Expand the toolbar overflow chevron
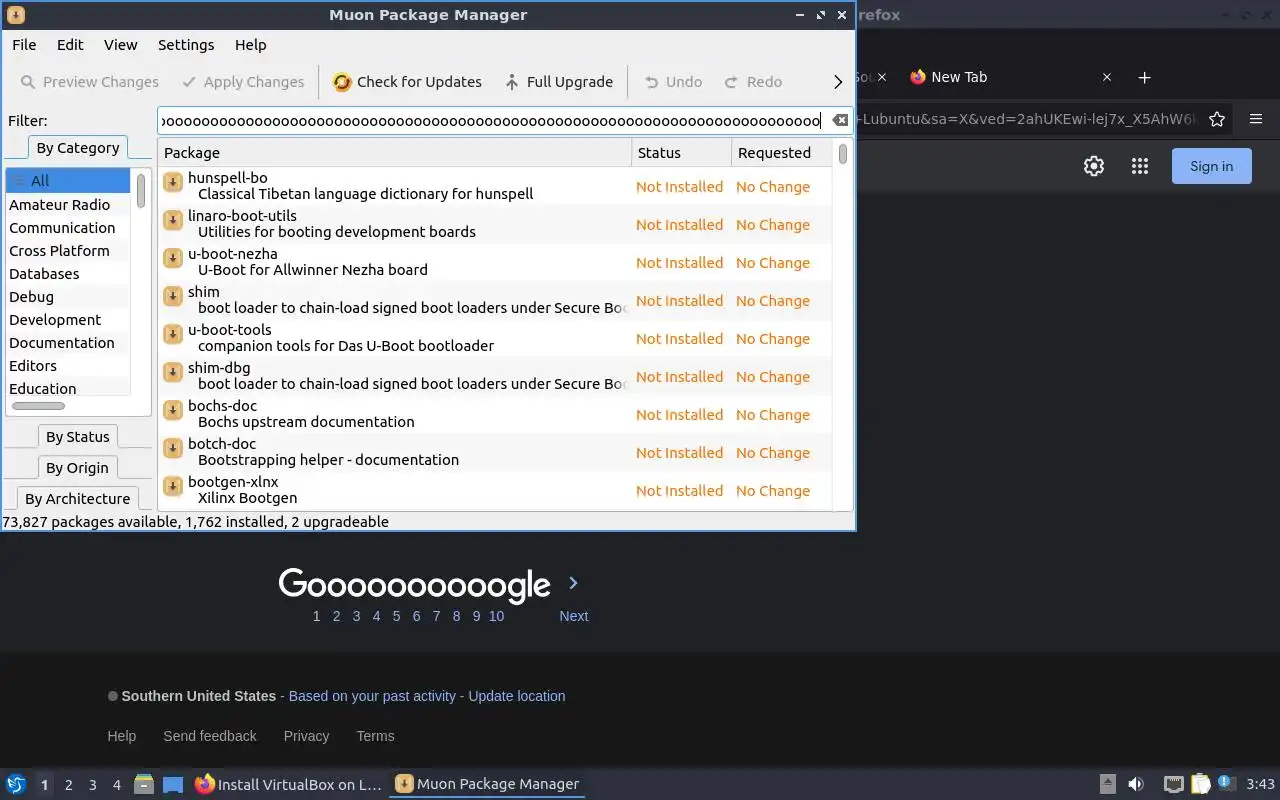This screenshot has height=800, width=1280. (x=838, y=82)
